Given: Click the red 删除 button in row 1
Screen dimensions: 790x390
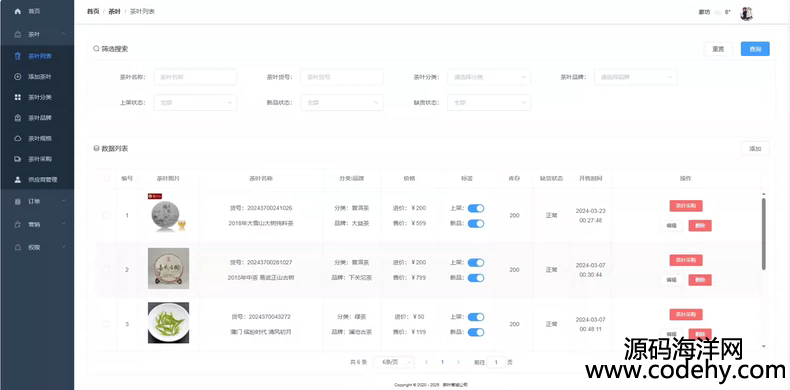Looking at the screenshot, I should (x=700, y=225).
